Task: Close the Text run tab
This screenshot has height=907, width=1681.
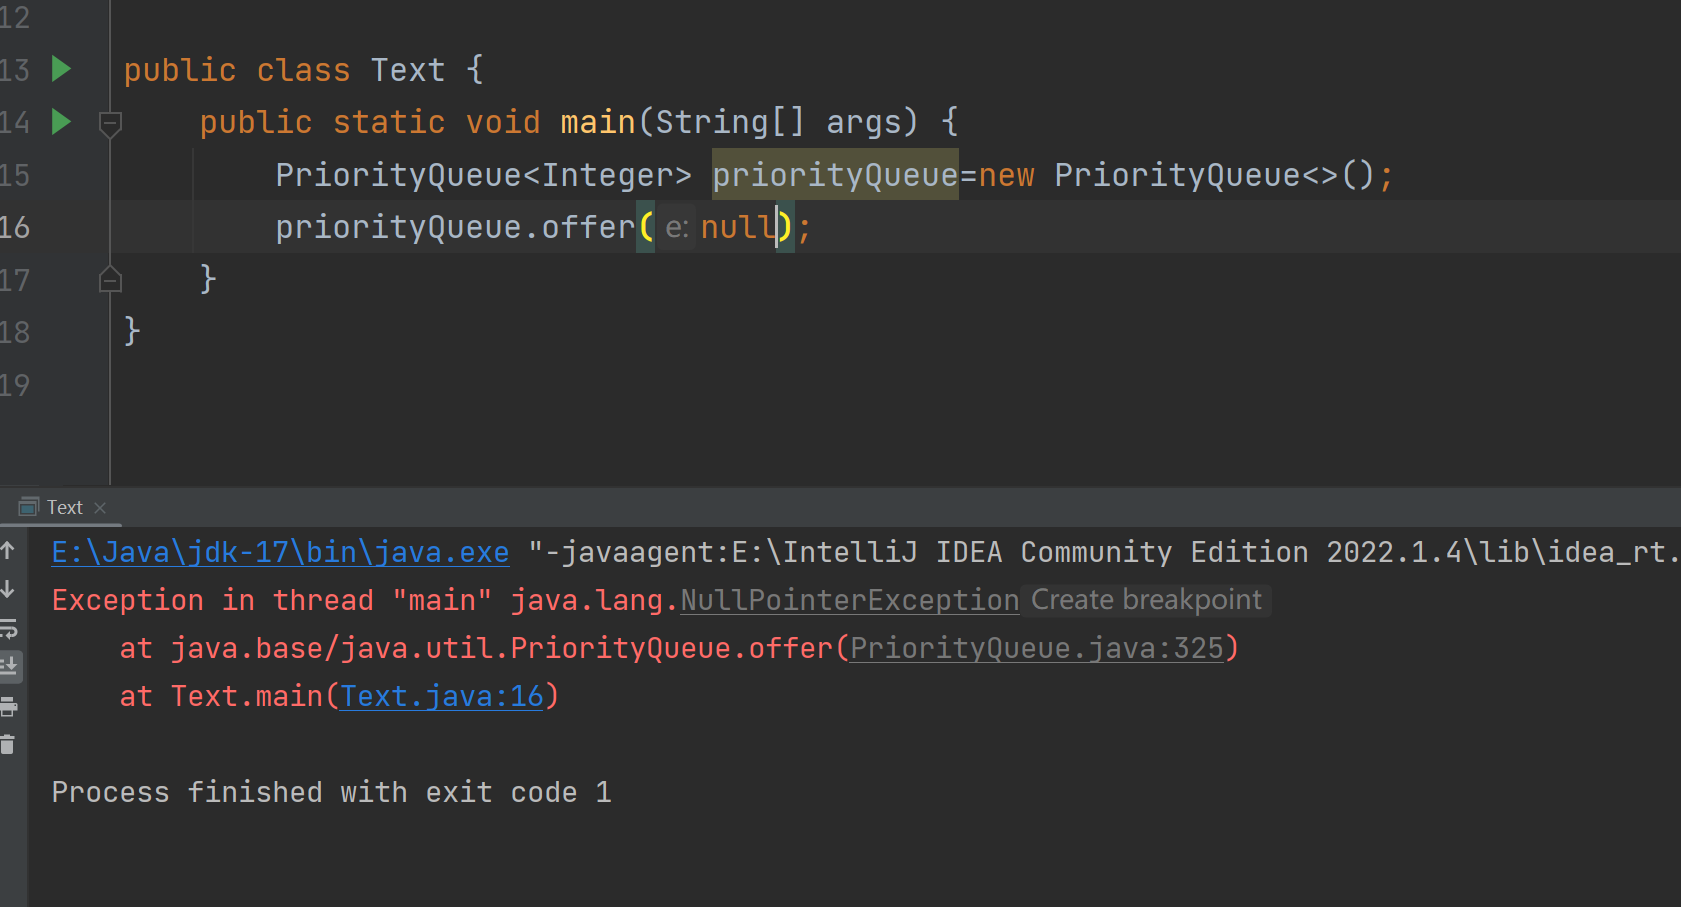Action: pyautogui.click(x=100, y=508)
